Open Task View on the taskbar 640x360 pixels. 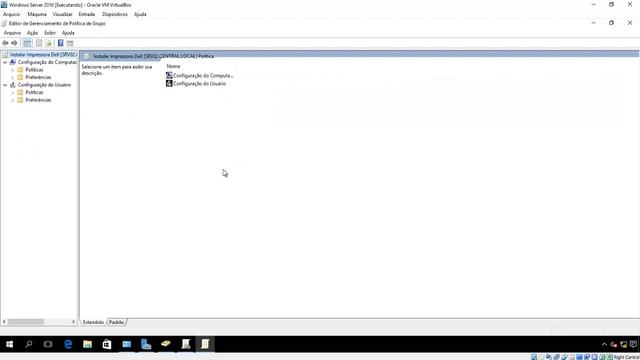(x=48, y=344)
